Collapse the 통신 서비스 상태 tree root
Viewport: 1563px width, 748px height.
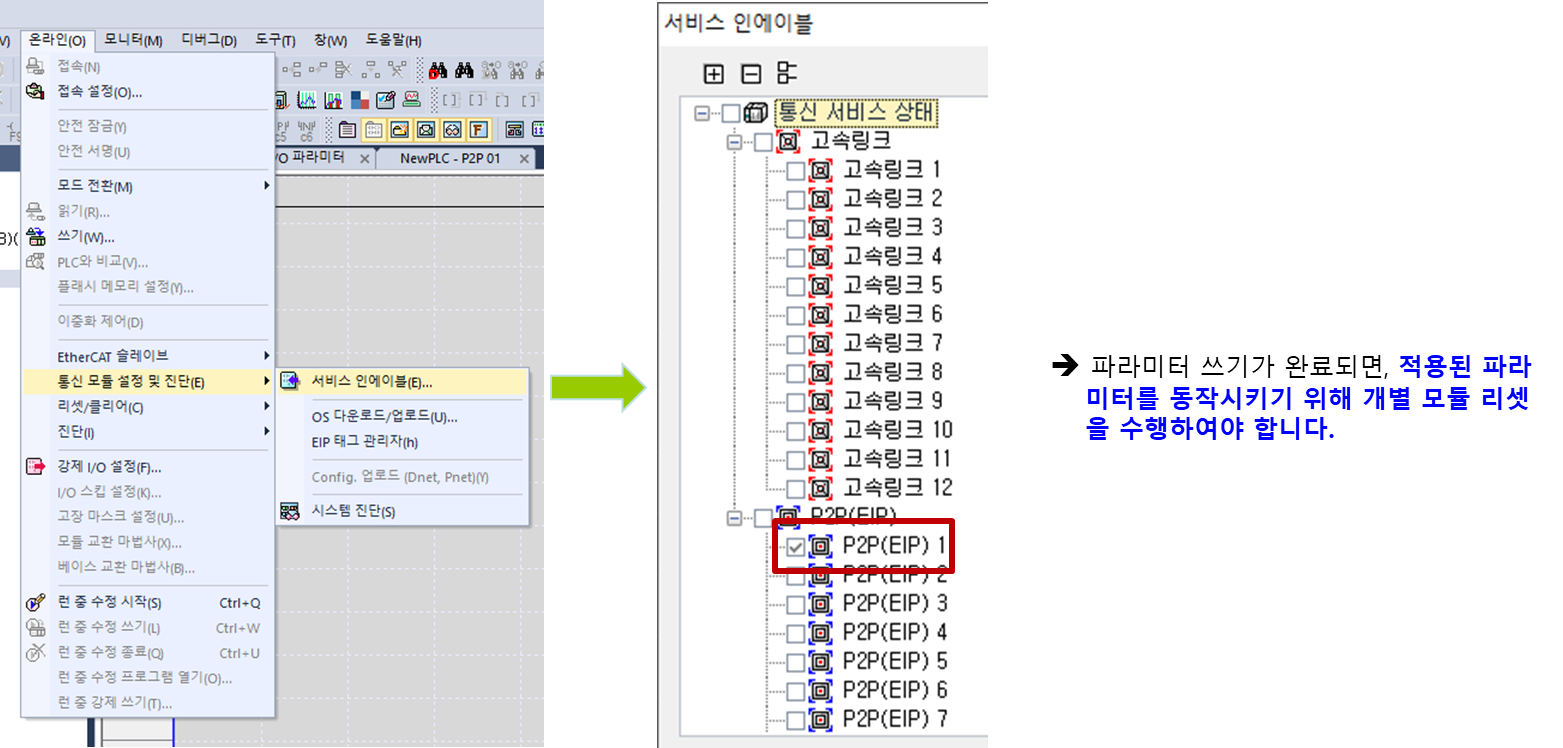(x=702, y=113)
